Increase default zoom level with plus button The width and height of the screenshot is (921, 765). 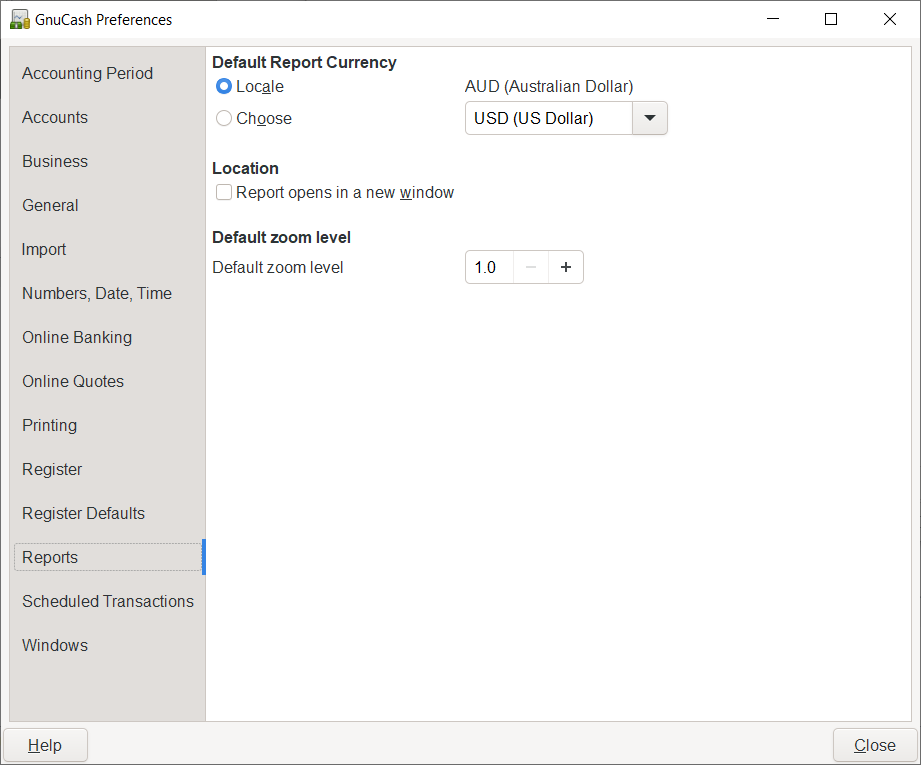pos(566,267)
